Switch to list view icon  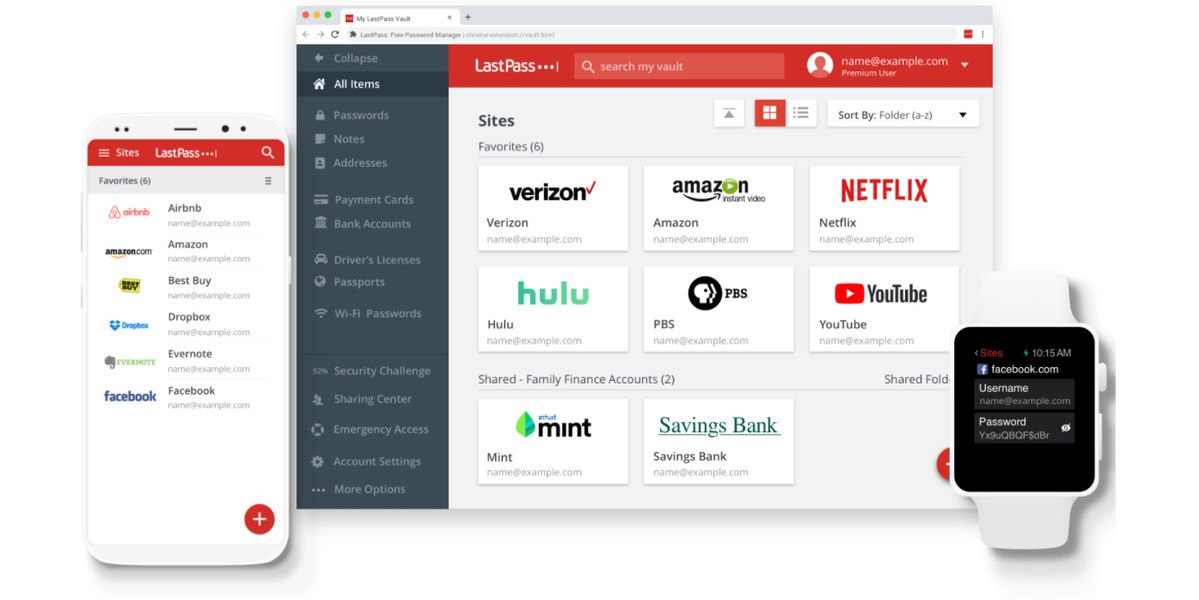coord(801,113)
